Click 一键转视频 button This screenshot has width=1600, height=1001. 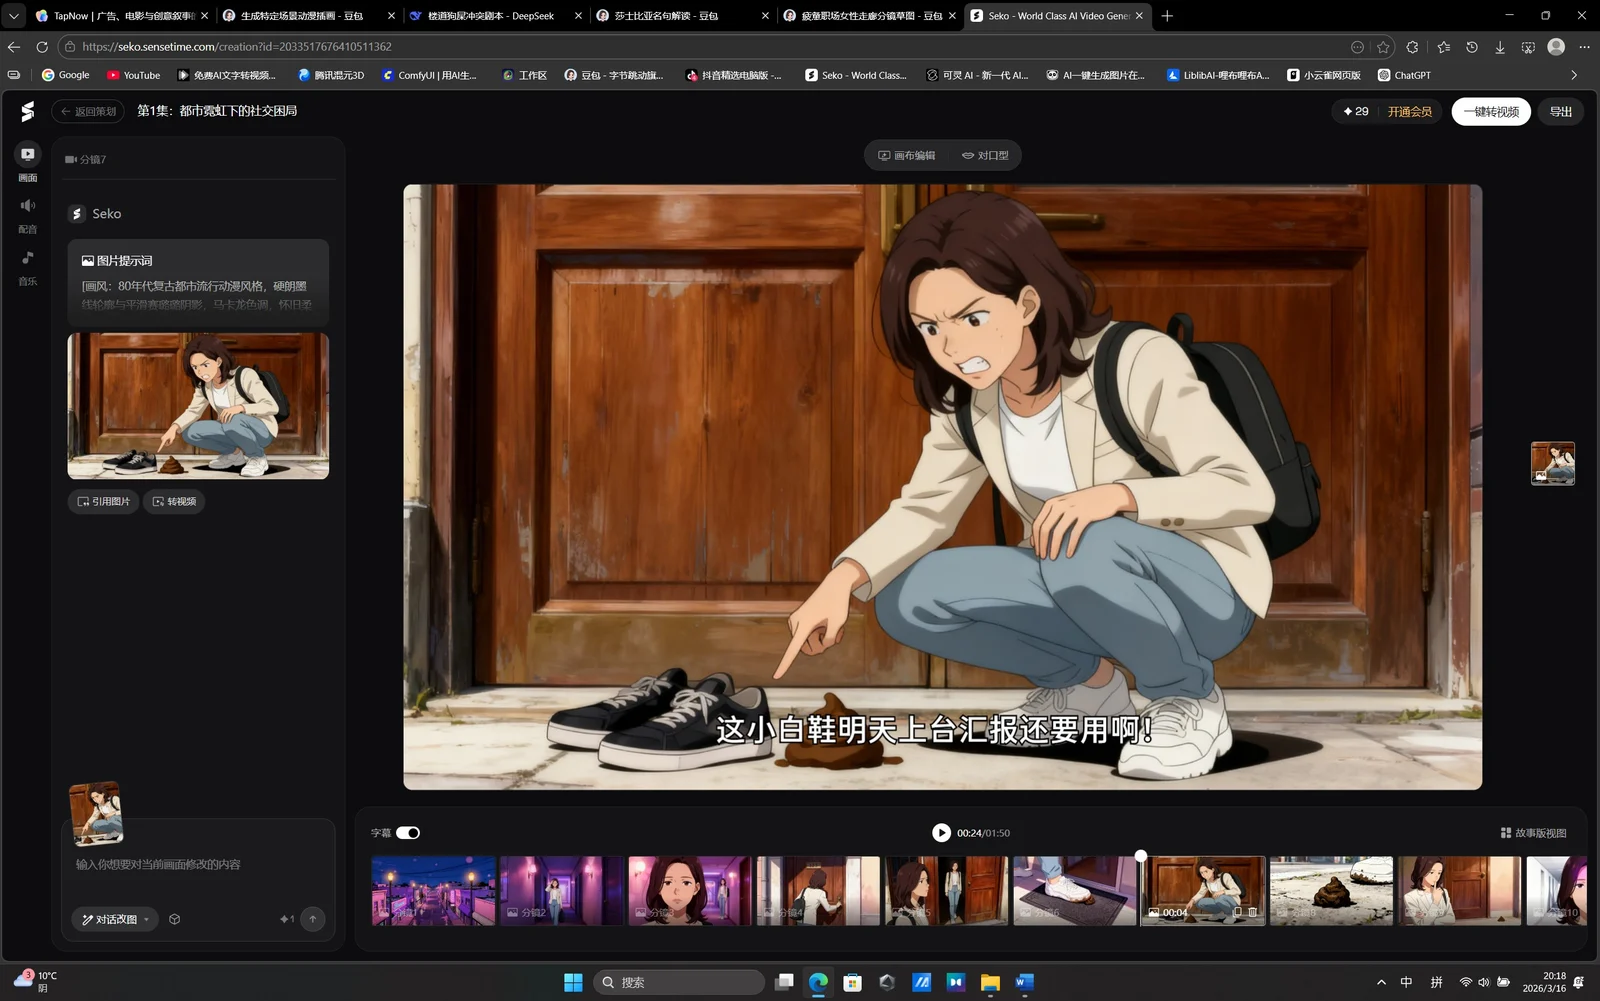coord(1491,111)
